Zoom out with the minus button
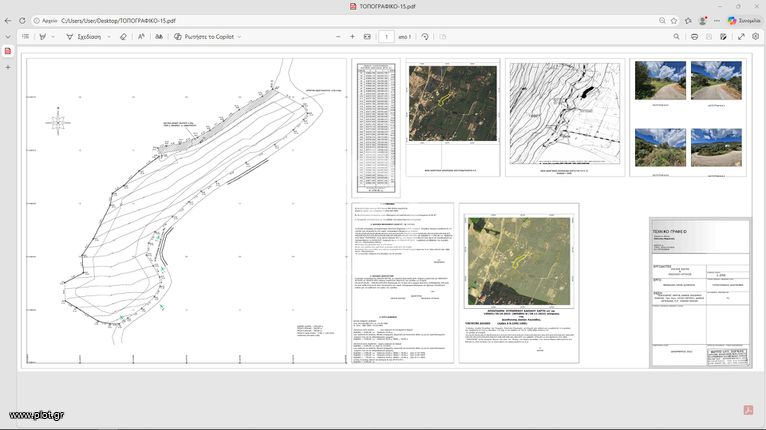Image resolution: width=766 pixels, height=430 pixels. pos(338,37)
